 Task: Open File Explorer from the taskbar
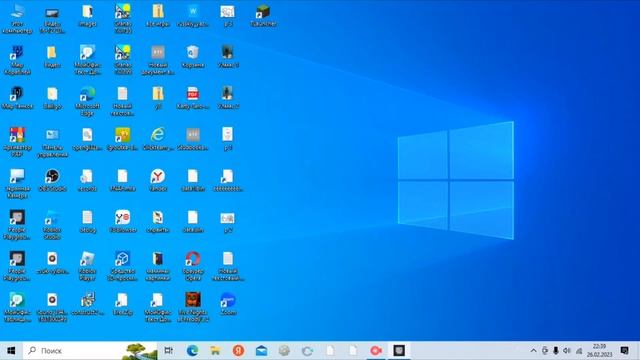tap(215, 351)
